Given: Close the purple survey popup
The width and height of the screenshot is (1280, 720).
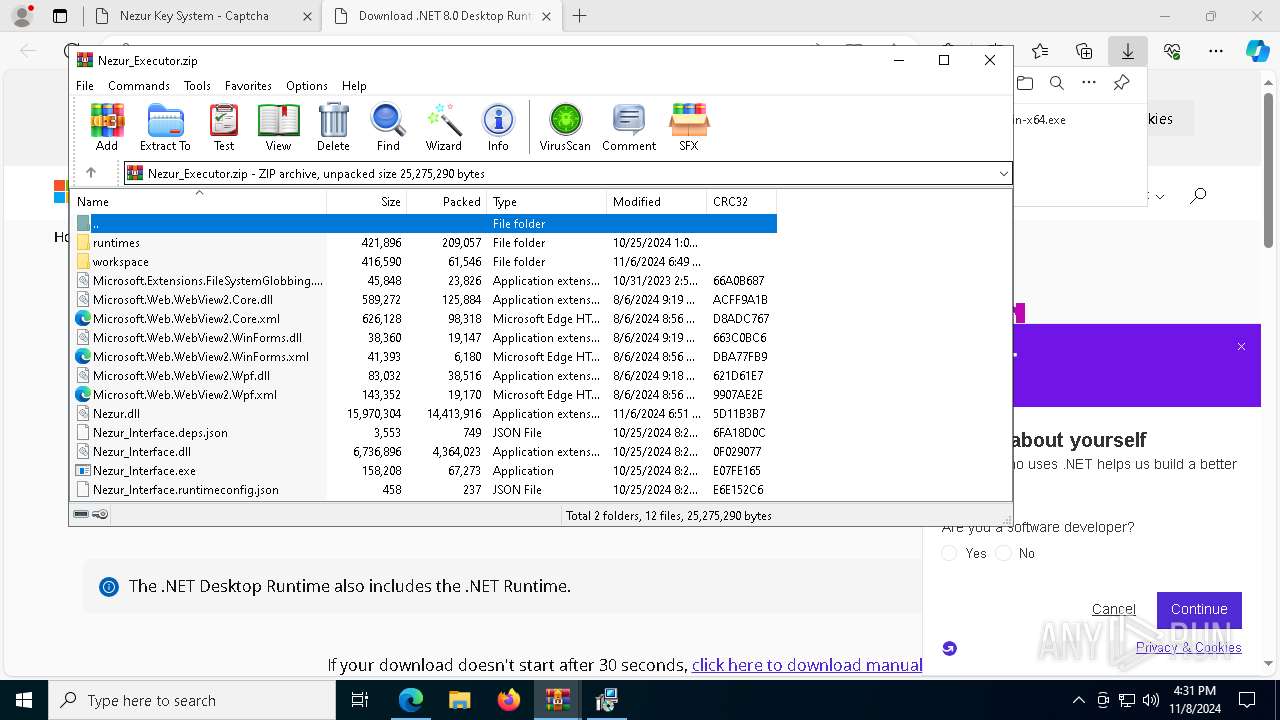Looking at the screenshot, I should [x=1241, y=347].
